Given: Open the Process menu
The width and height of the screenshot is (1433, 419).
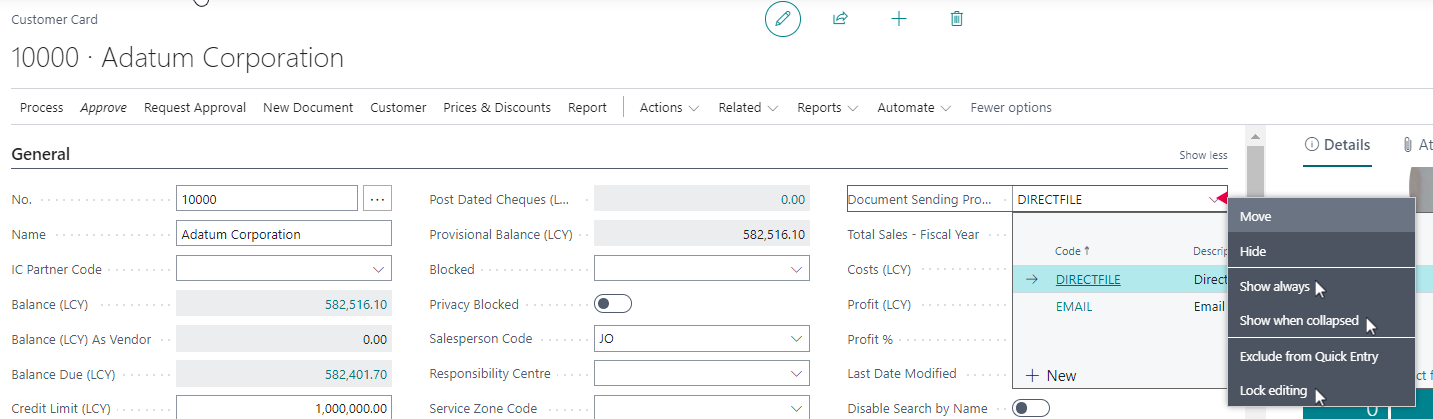Looking at the screenshot, I should 41,107.
